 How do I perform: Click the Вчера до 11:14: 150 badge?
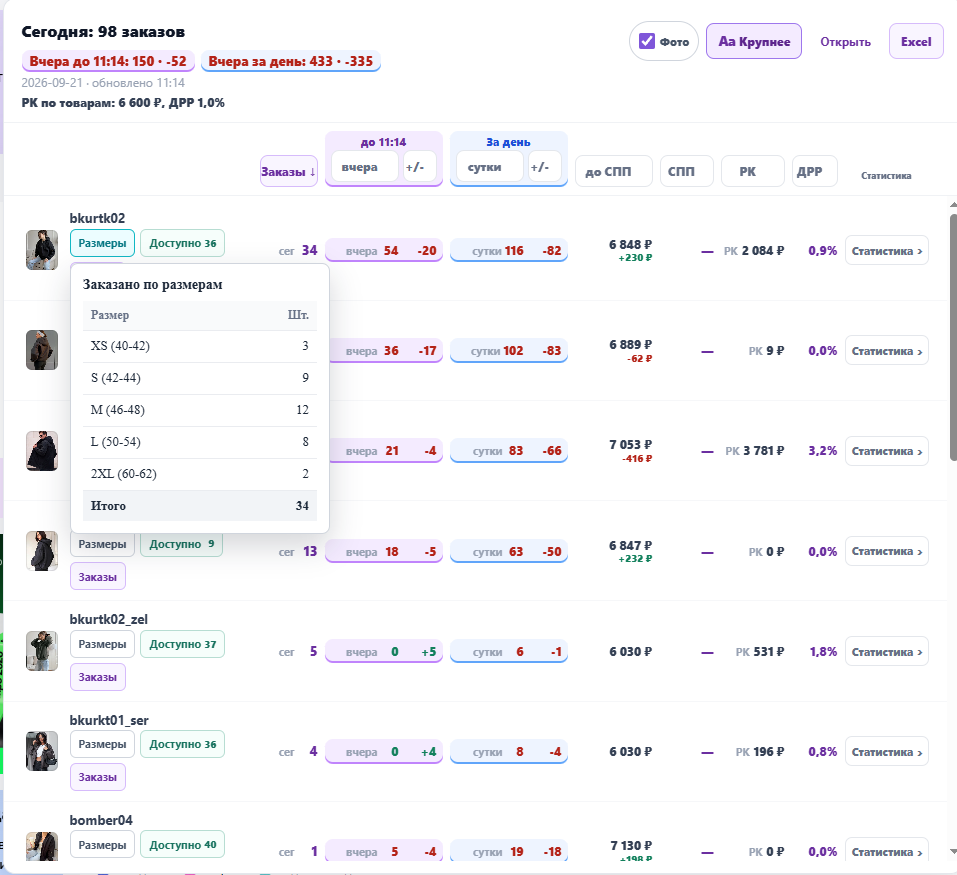[108, 61]
